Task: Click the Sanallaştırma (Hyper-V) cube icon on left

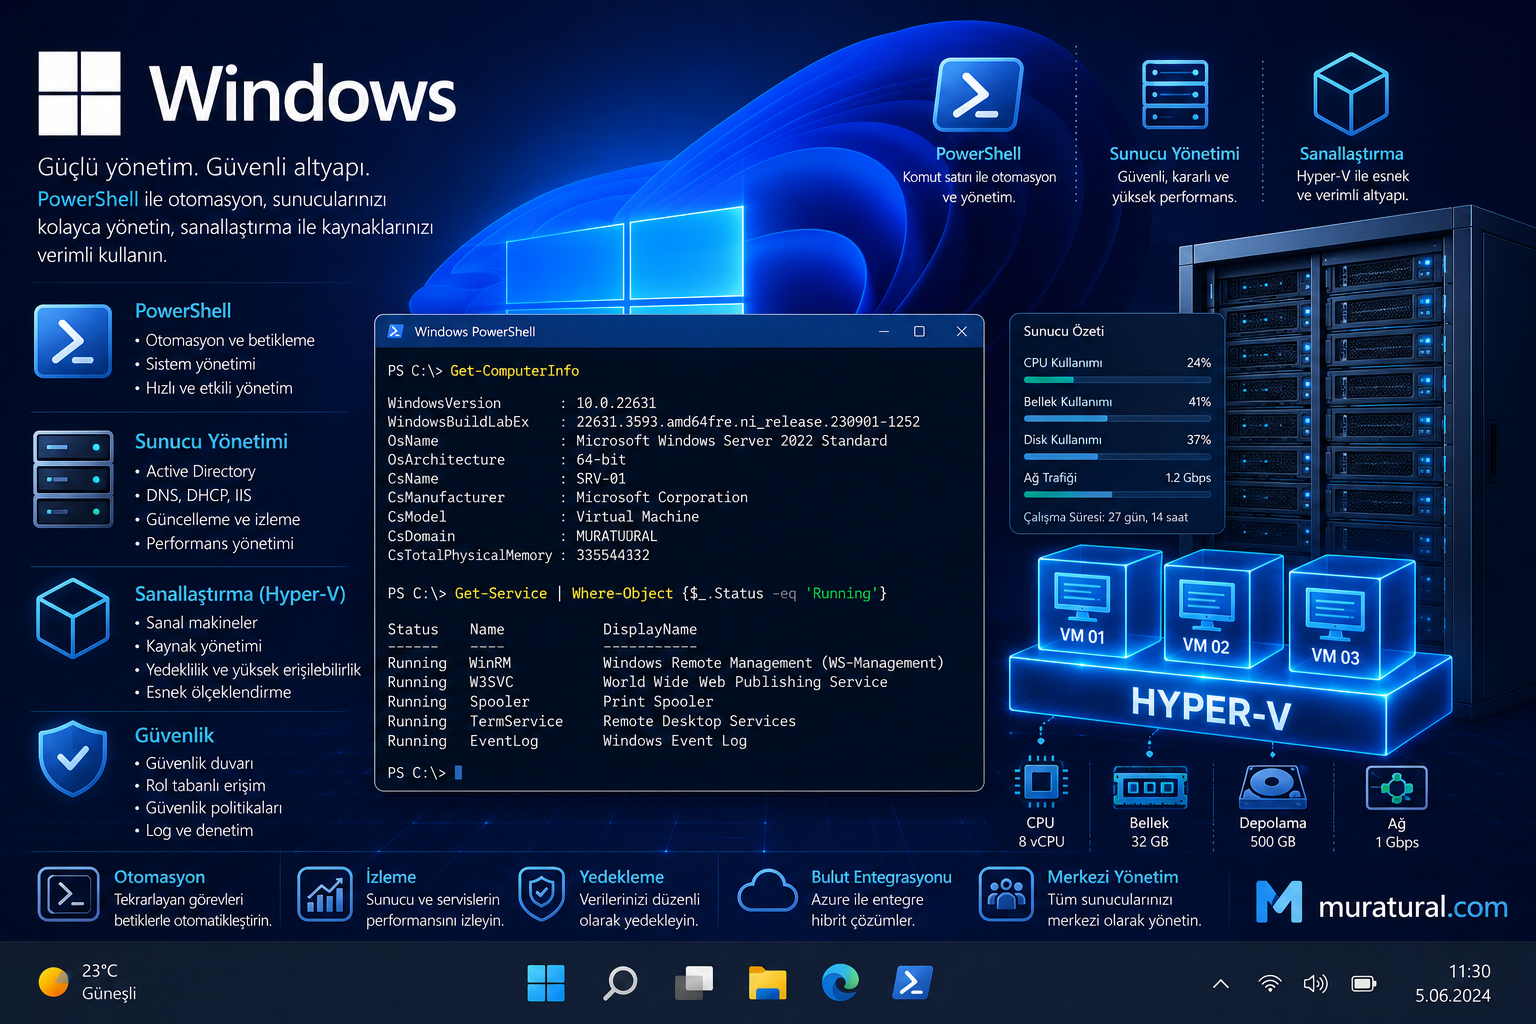Action: point(73,618)
